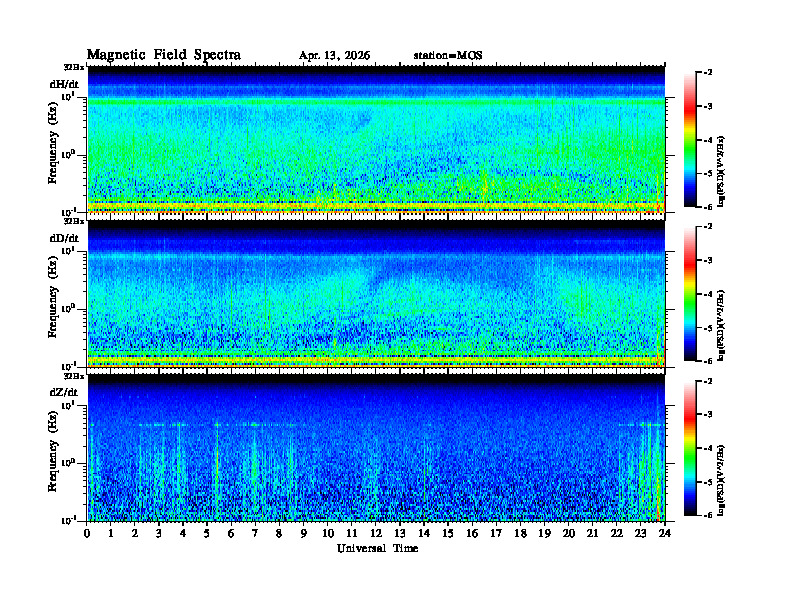Screen dimensions: 792x612
Task: Click hour 24 on the time axis
Action: click(665, 533)
